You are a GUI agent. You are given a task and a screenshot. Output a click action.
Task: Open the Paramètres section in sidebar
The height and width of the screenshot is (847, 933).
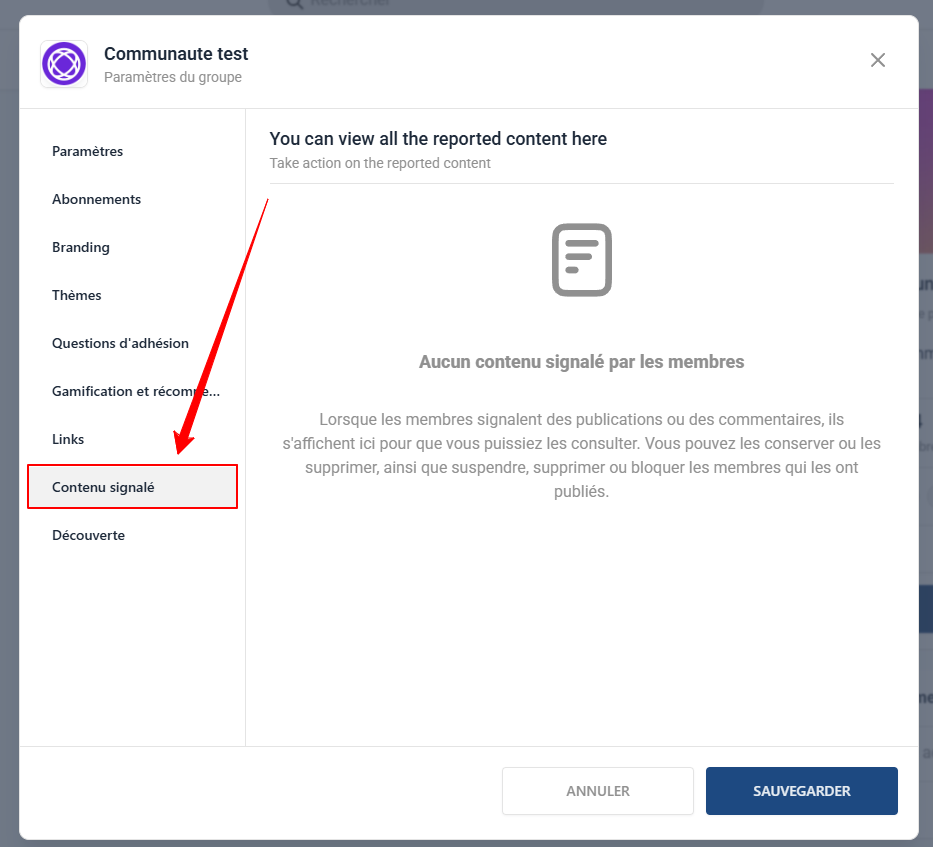click(x=88, y=152)
